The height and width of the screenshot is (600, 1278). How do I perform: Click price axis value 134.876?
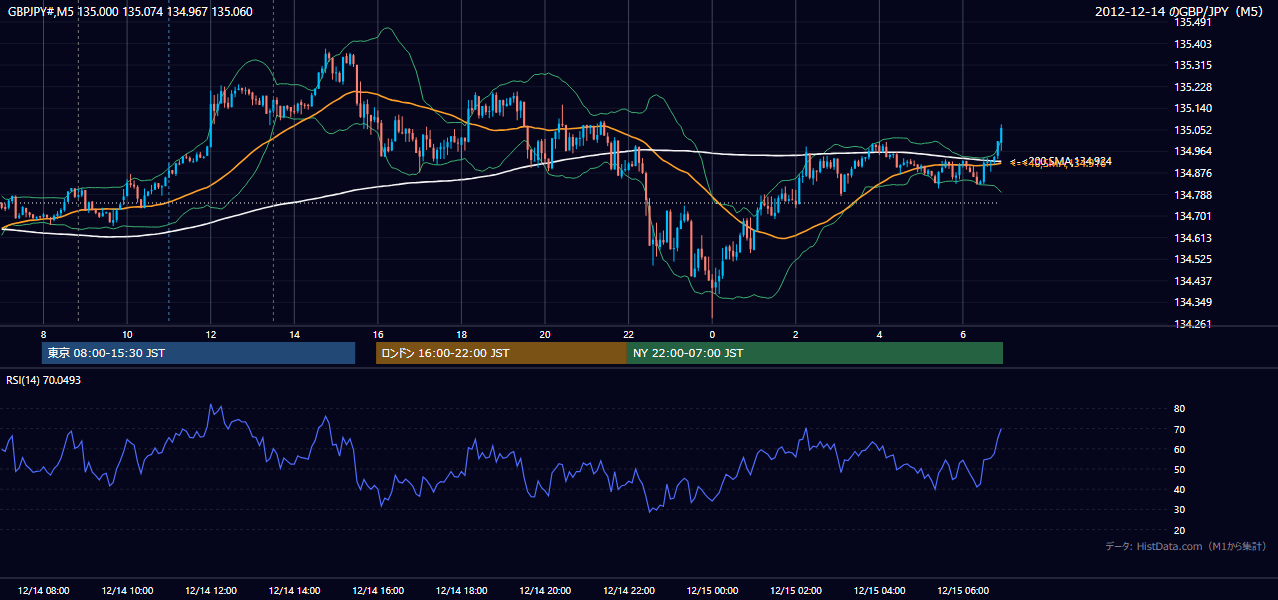click(1191, 173)
